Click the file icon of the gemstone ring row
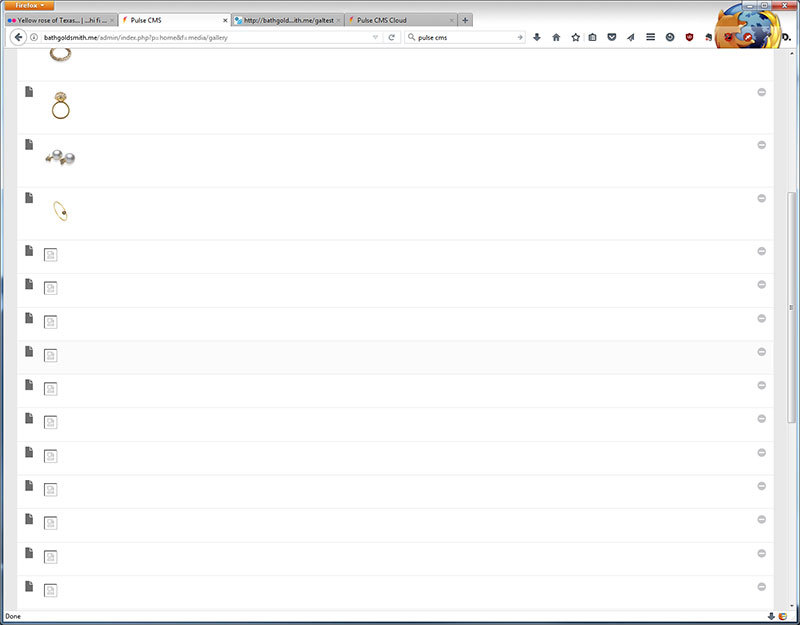 coord(29,92)
